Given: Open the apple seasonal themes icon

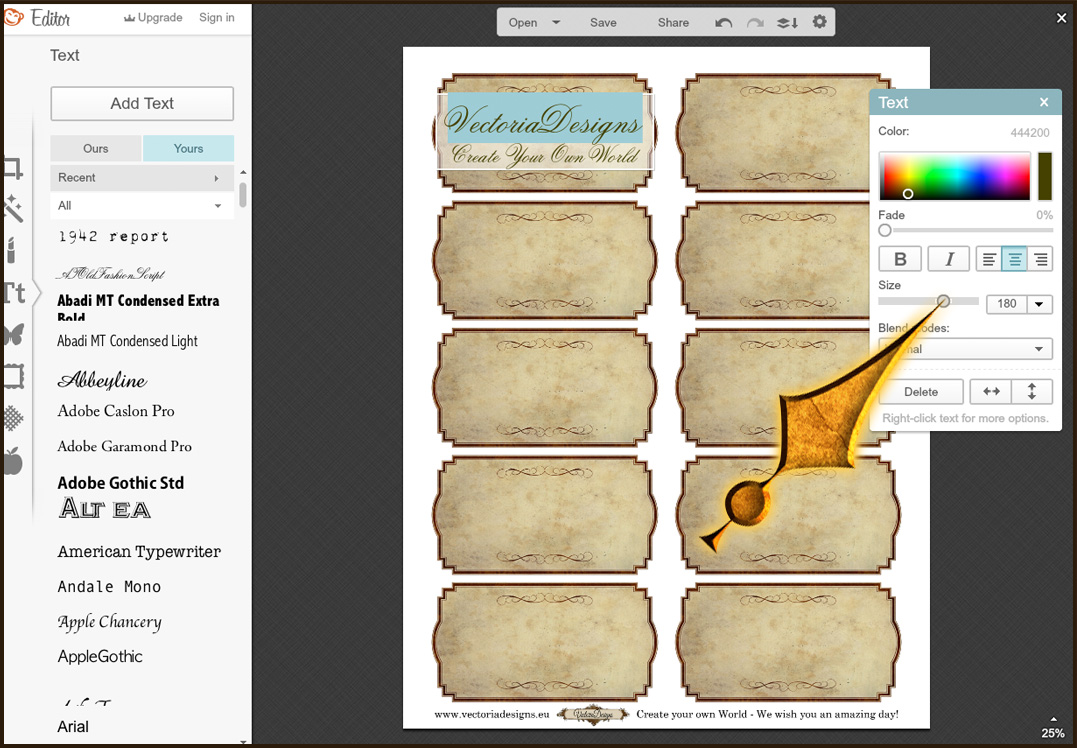Looking at the screenshot, I should 13,460.
